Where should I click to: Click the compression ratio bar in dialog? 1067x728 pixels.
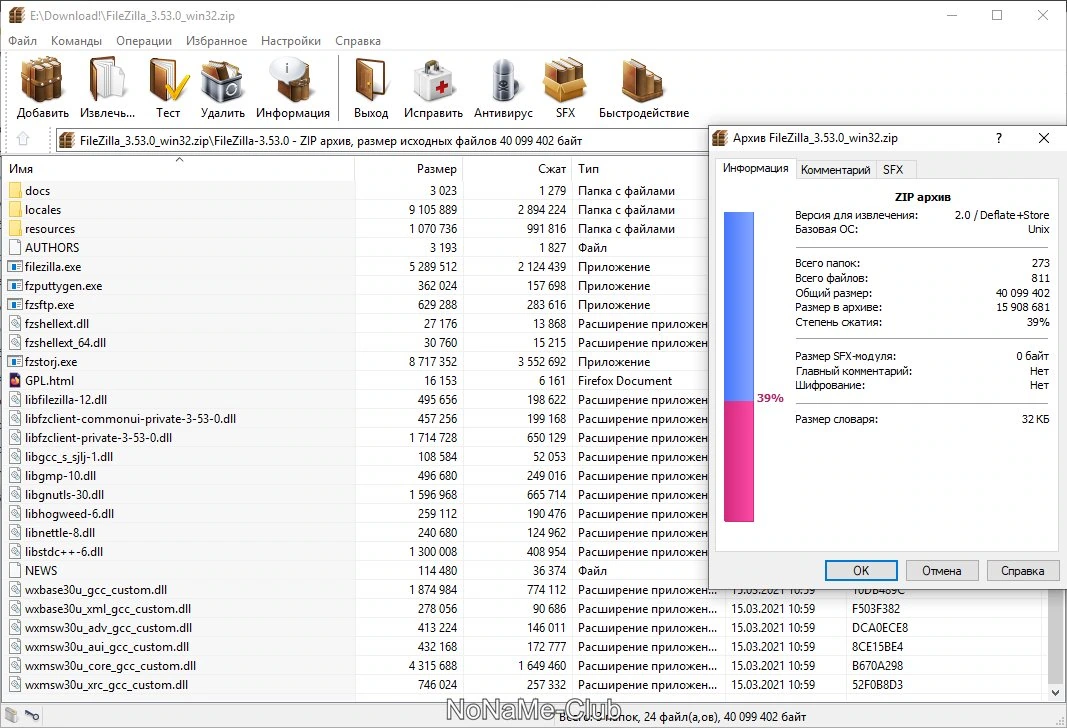pyautogui.click(x=738, y=367)
